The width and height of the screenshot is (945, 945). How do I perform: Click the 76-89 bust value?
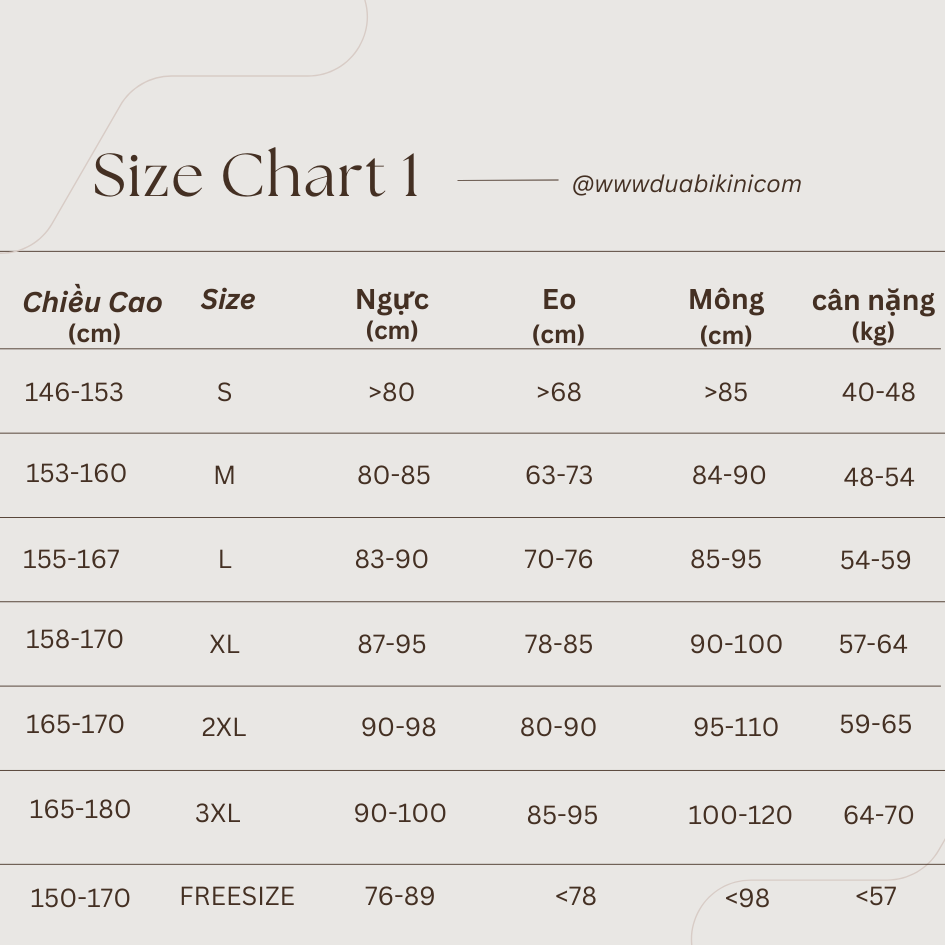(x=399, y=895)
